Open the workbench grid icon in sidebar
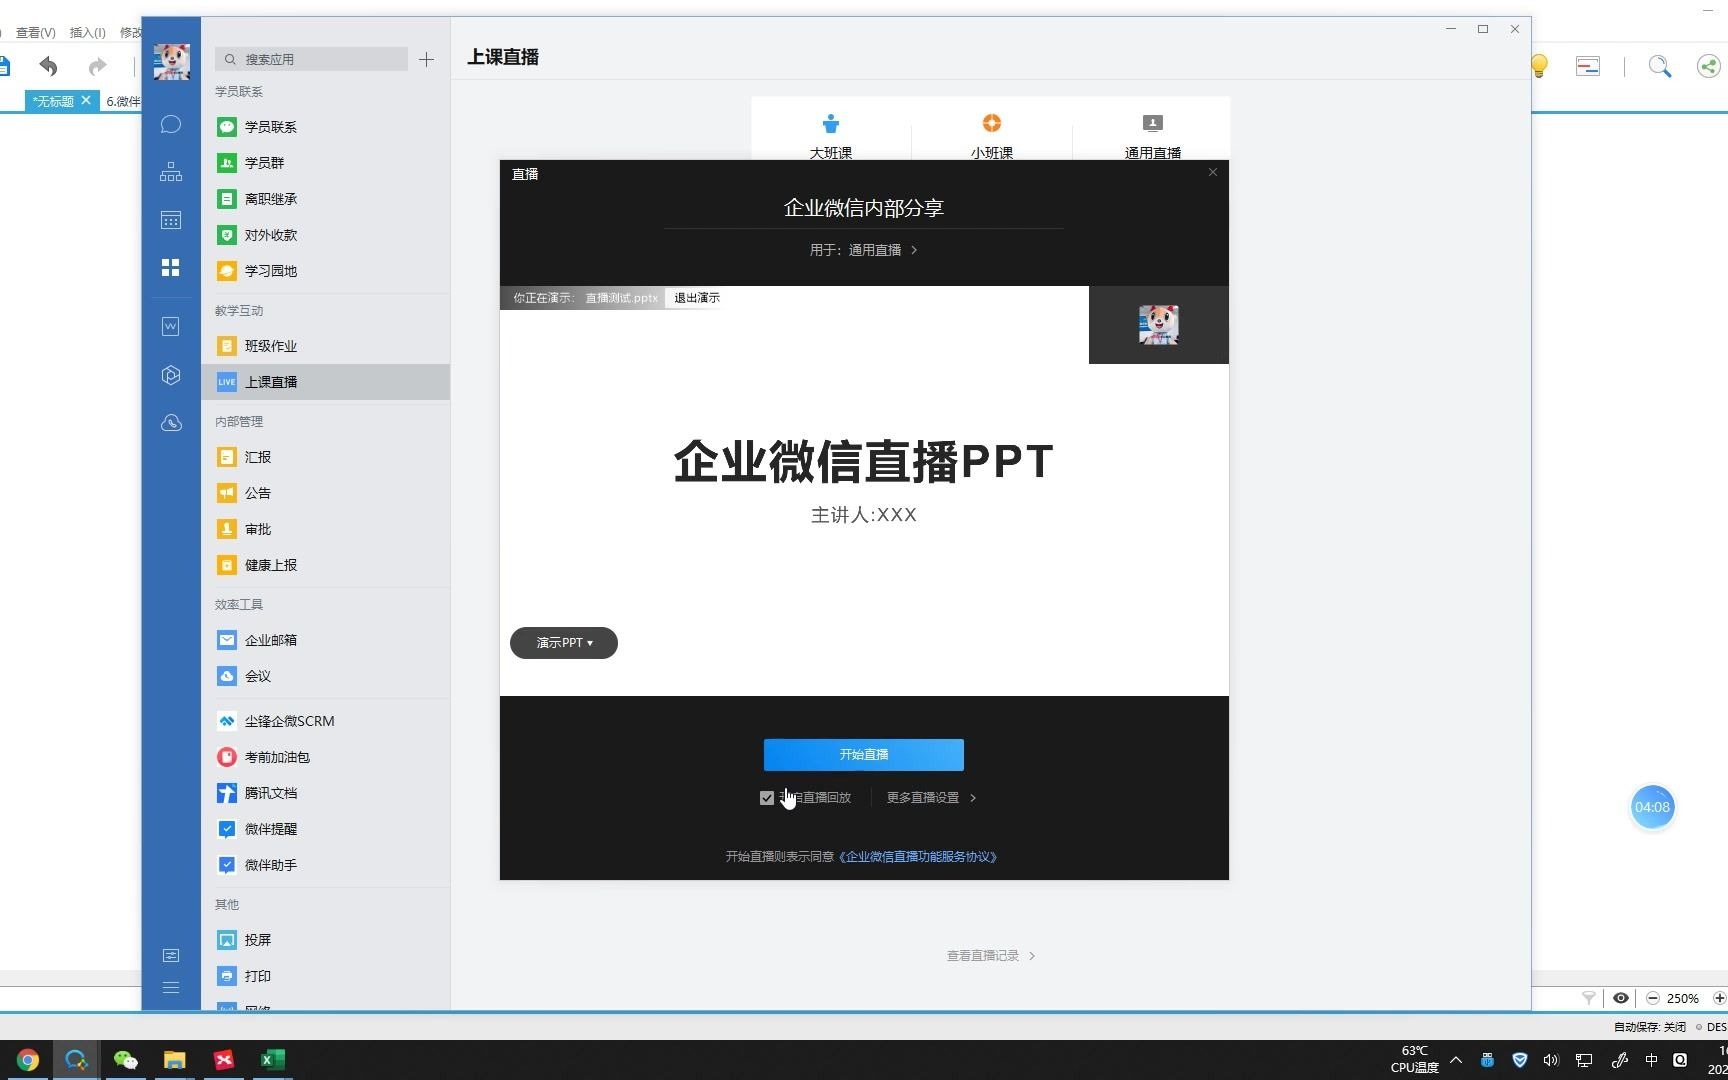 [x=171, y=268]
